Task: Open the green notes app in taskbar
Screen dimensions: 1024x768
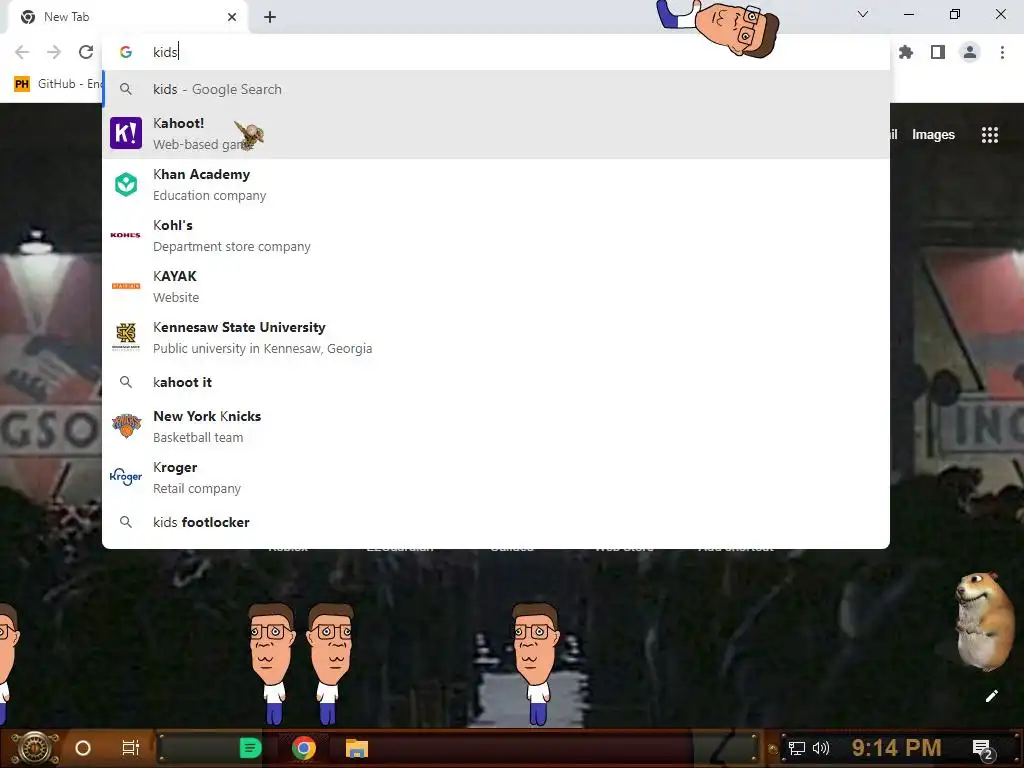Action: point(251,748)
